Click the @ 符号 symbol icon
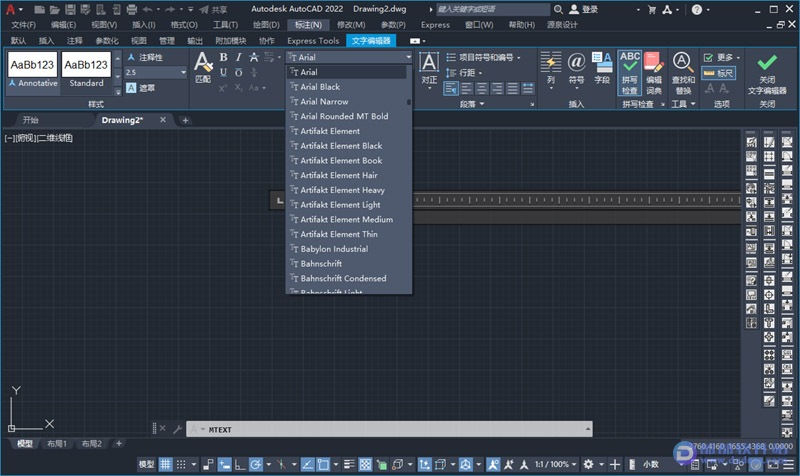 pos(576,69)
